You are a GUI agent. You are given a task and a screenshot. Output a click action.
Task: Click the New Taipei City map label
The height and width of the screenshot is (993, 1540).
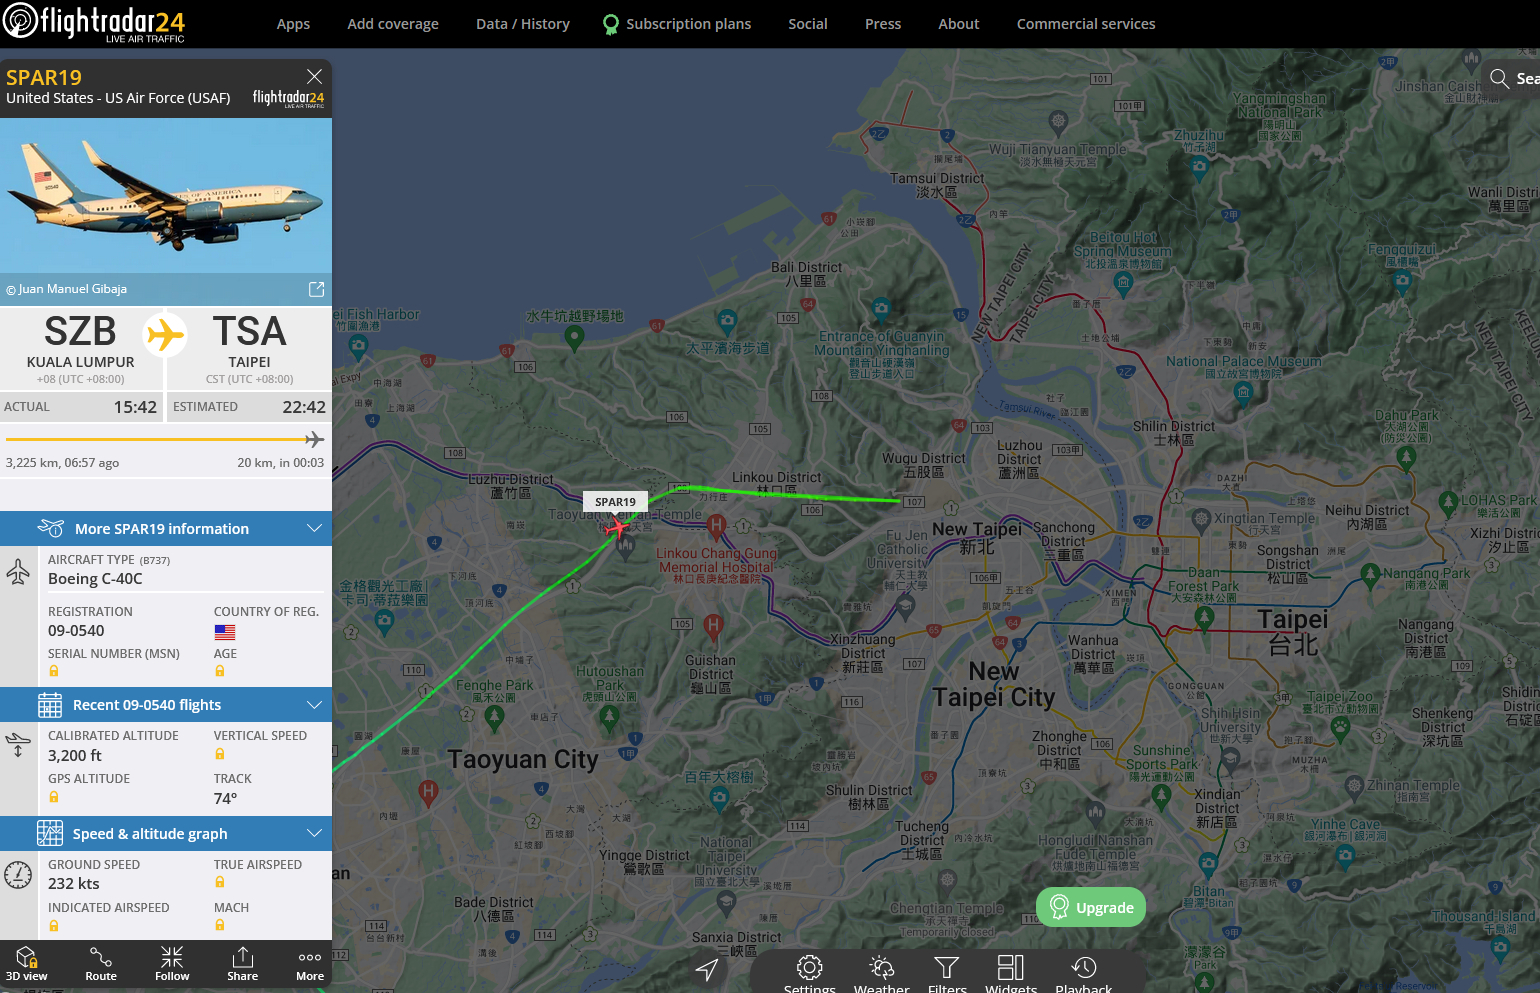coord(994,684)
